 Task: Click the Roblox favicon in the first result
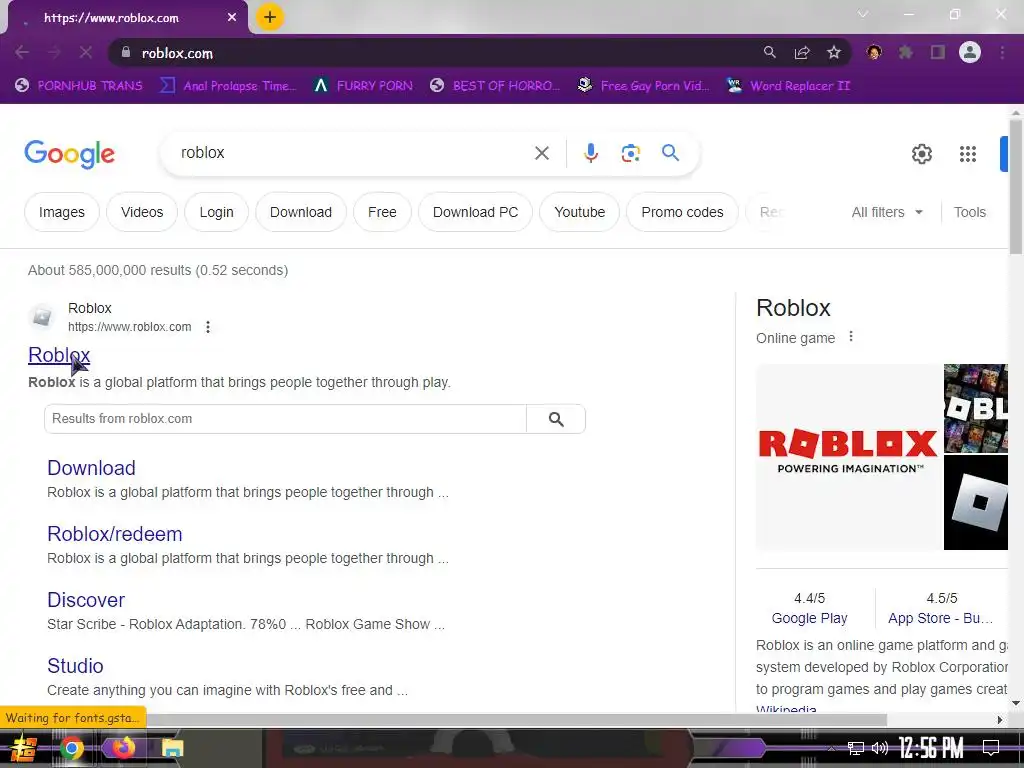pos(42,317)
